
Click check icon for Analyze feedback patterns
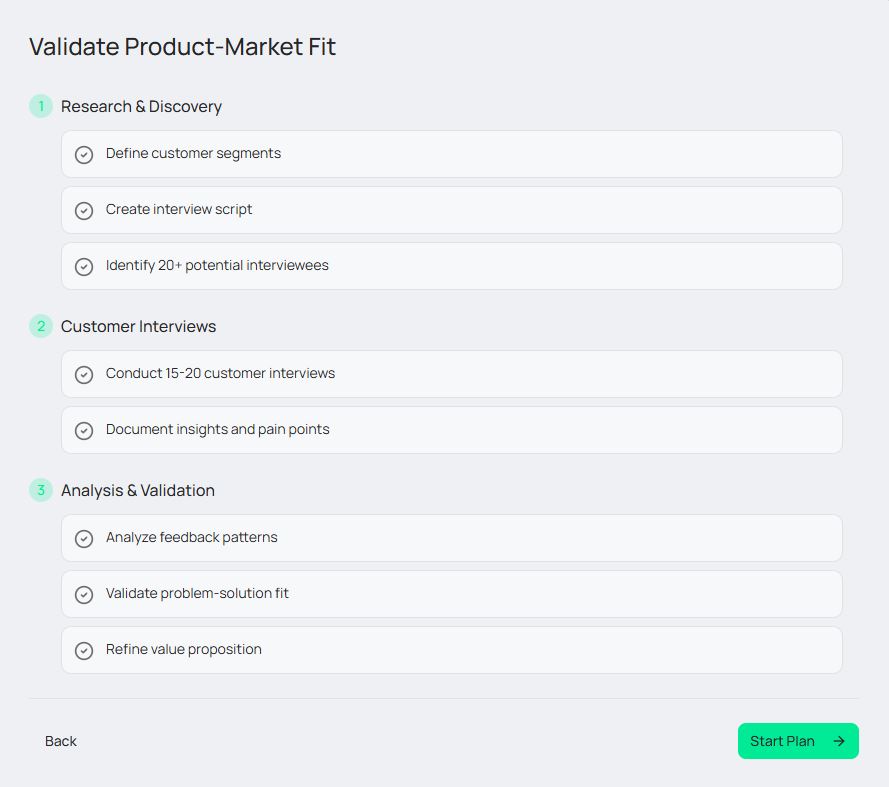pyautogui.click(x=84, y=539)
